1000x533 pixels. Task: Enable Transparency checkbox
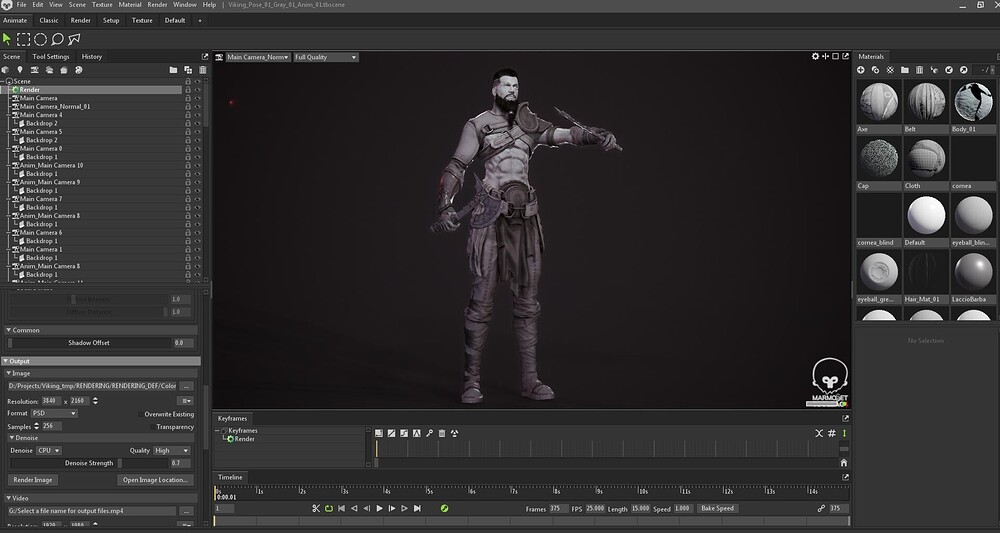(152, 427)
